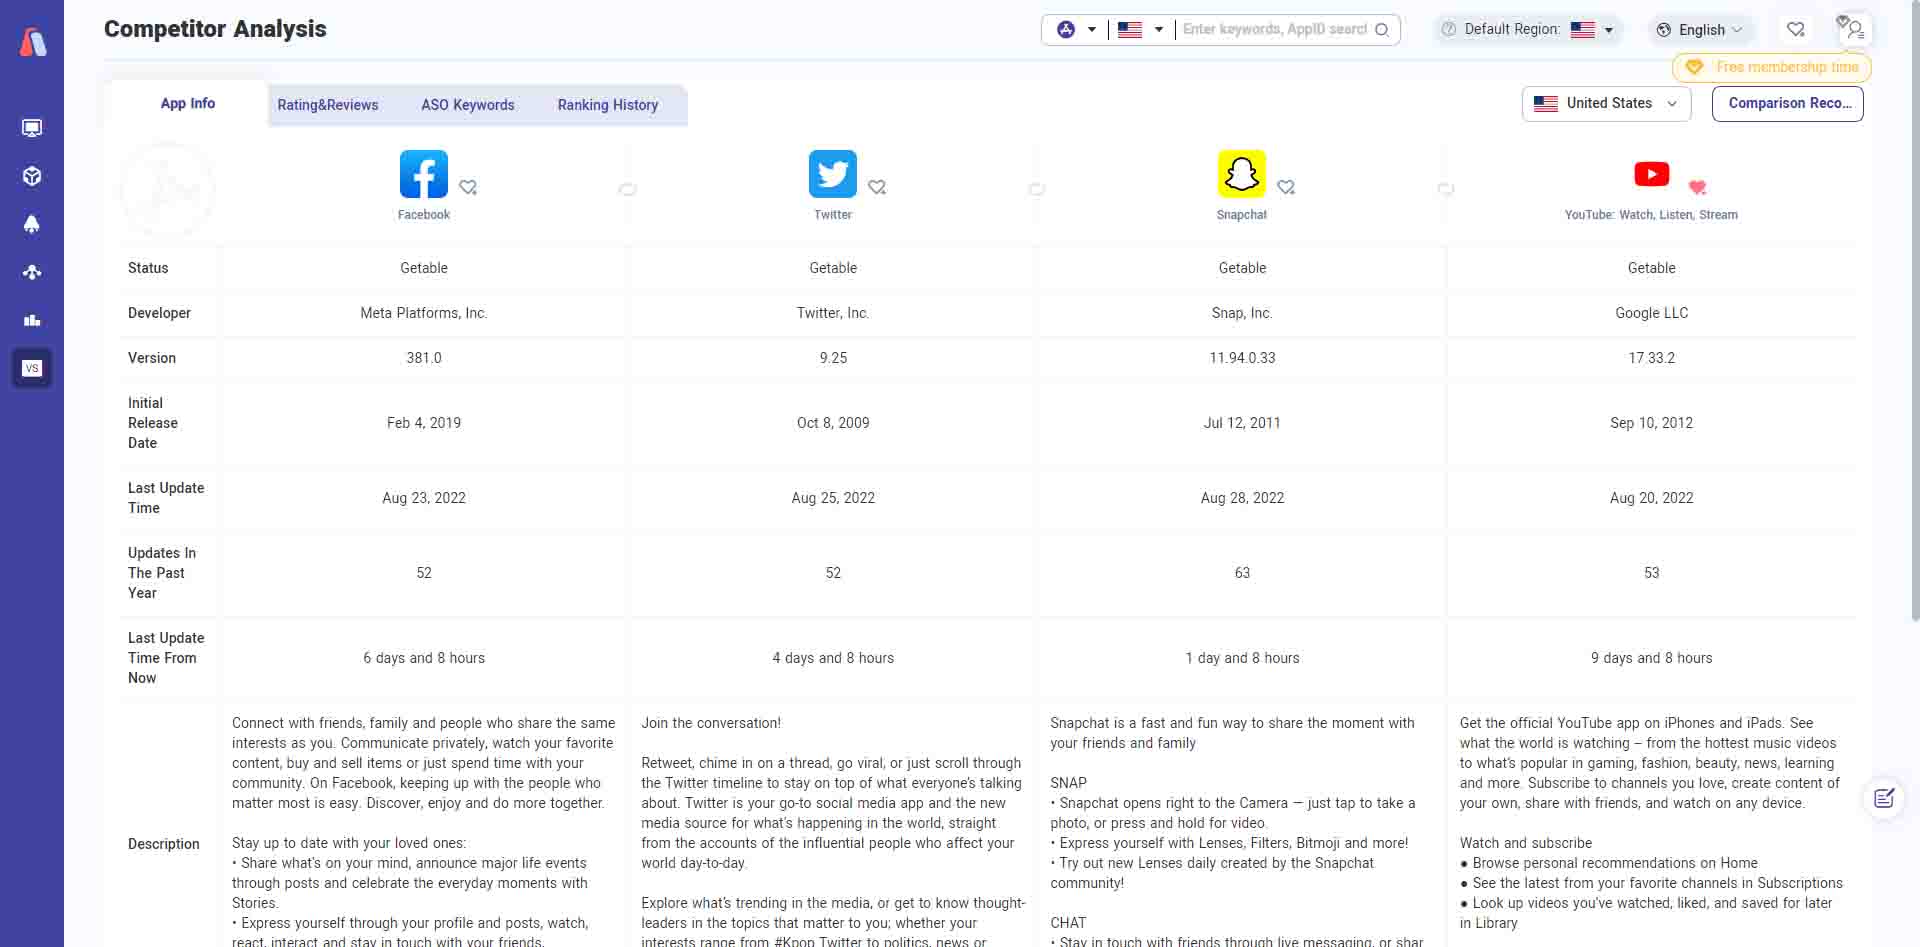The height and width of the screenshot is (947, 1920).
Task: Click the search magnifier in keyword field
Action: click(1382, 29)
